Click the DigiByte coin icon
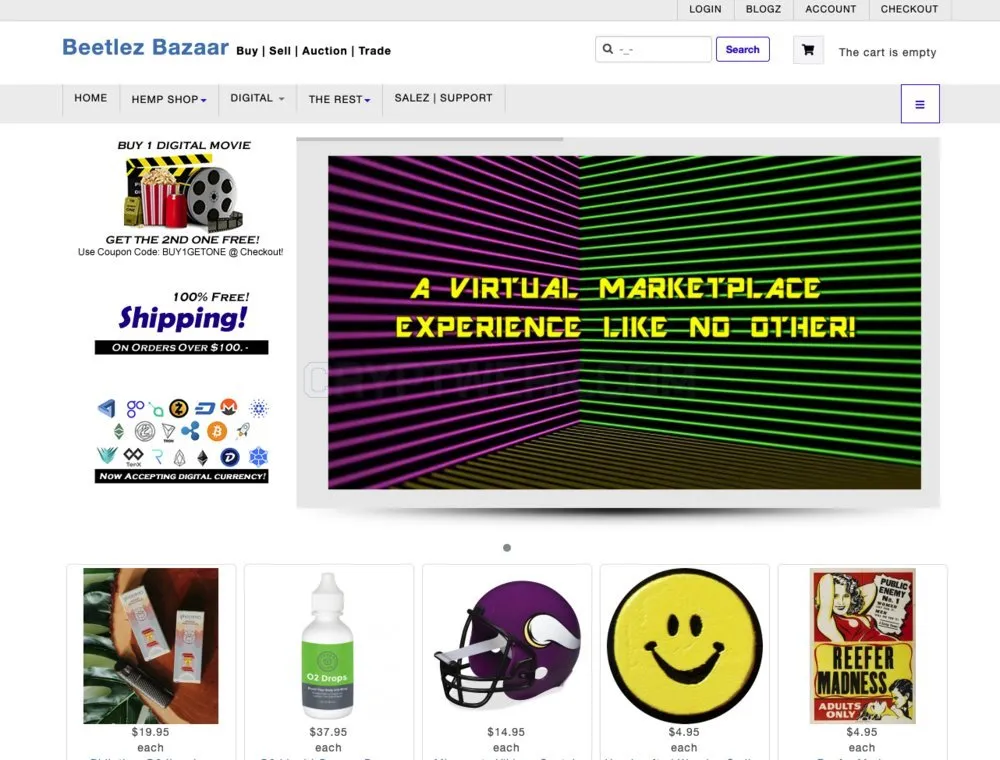 (230, 457)
